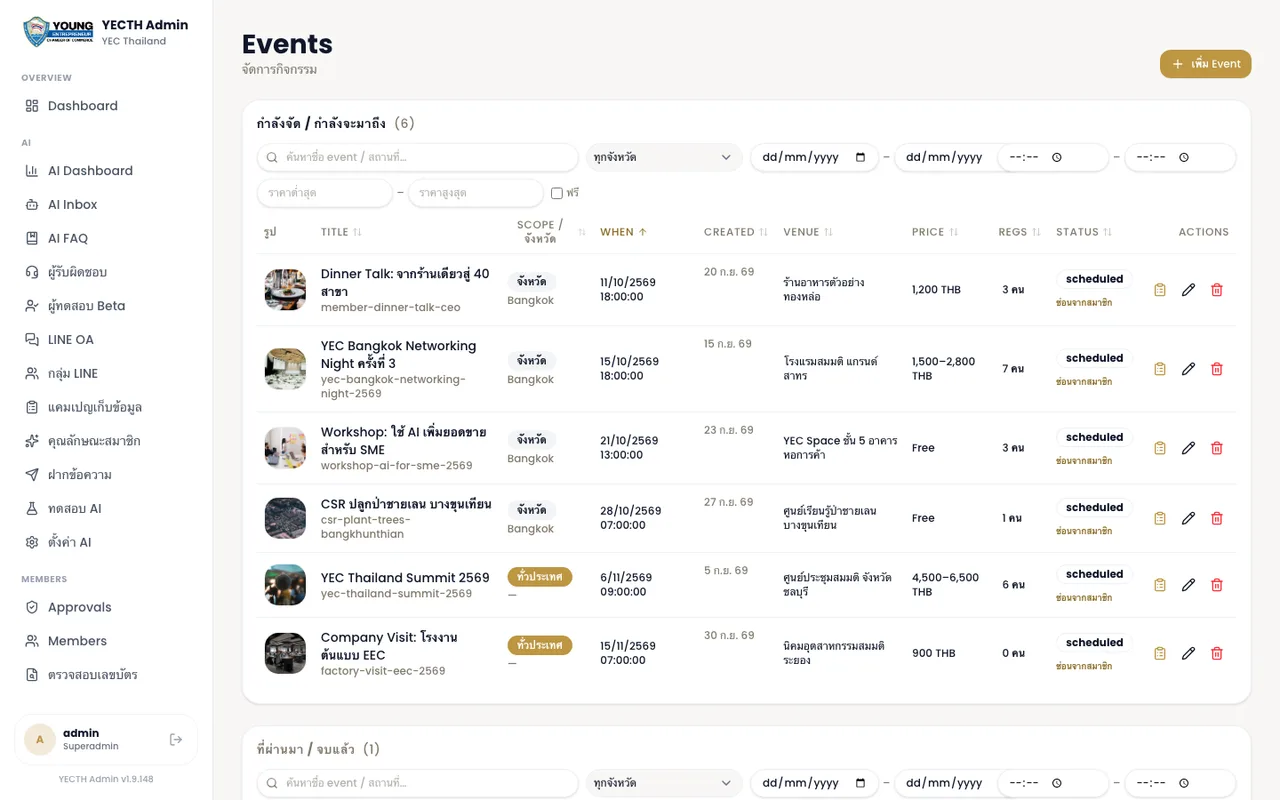
Task: Open LINE OA section
Action: tap(106, 339)
